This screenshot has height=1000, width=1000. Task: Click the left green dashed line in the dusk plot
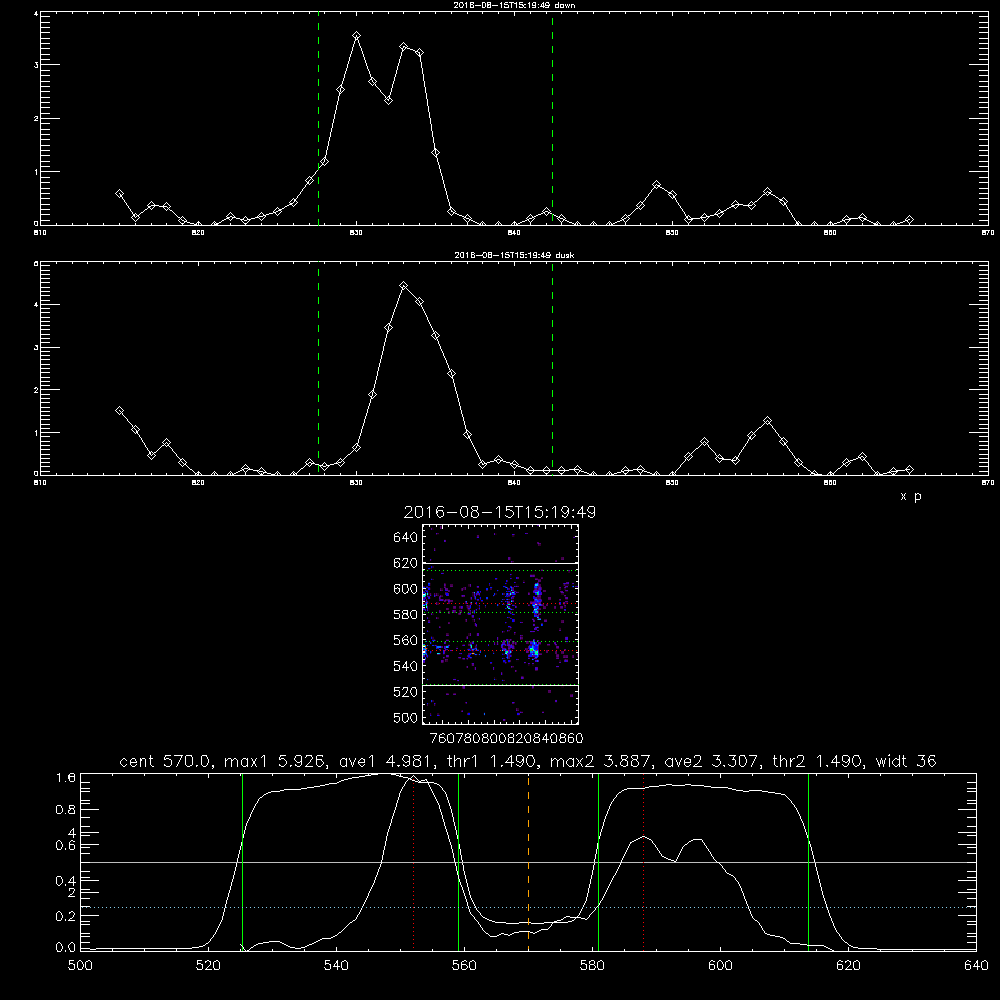[x=318, y=369]
